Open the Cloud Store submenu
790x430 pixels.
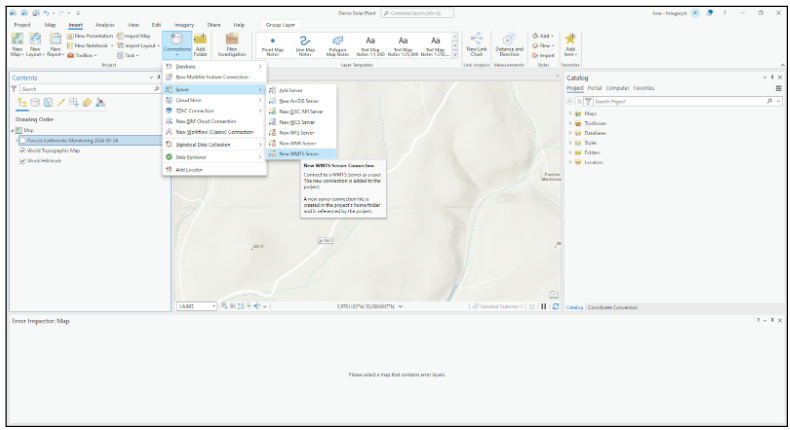coord(214,100)
